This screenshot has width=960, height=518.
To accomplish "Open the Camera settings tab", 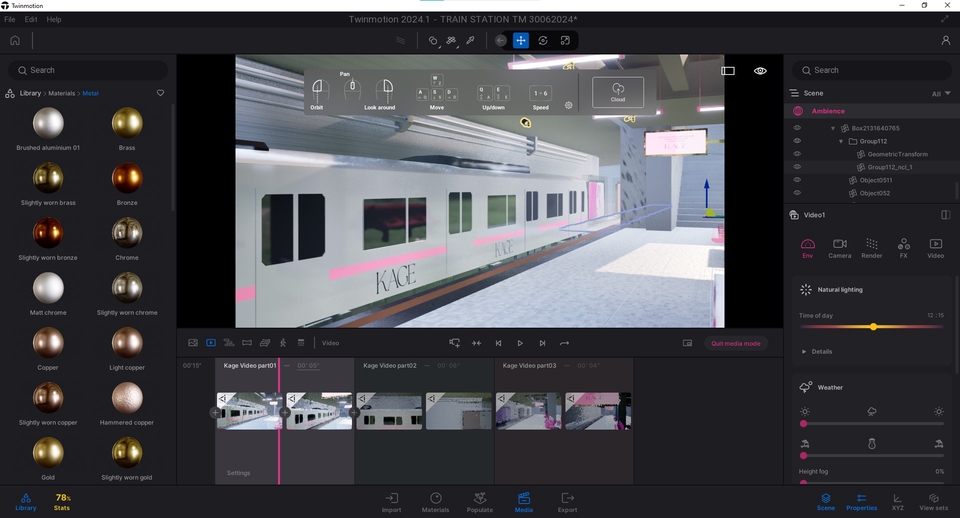I will pos(839,248).
